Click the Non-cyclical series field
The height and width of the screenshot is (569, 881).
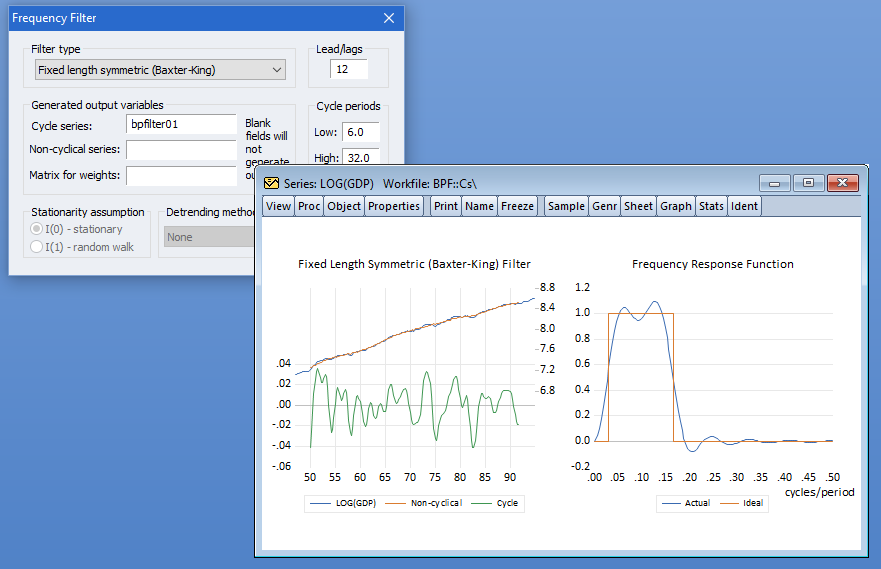coord(181,150)
